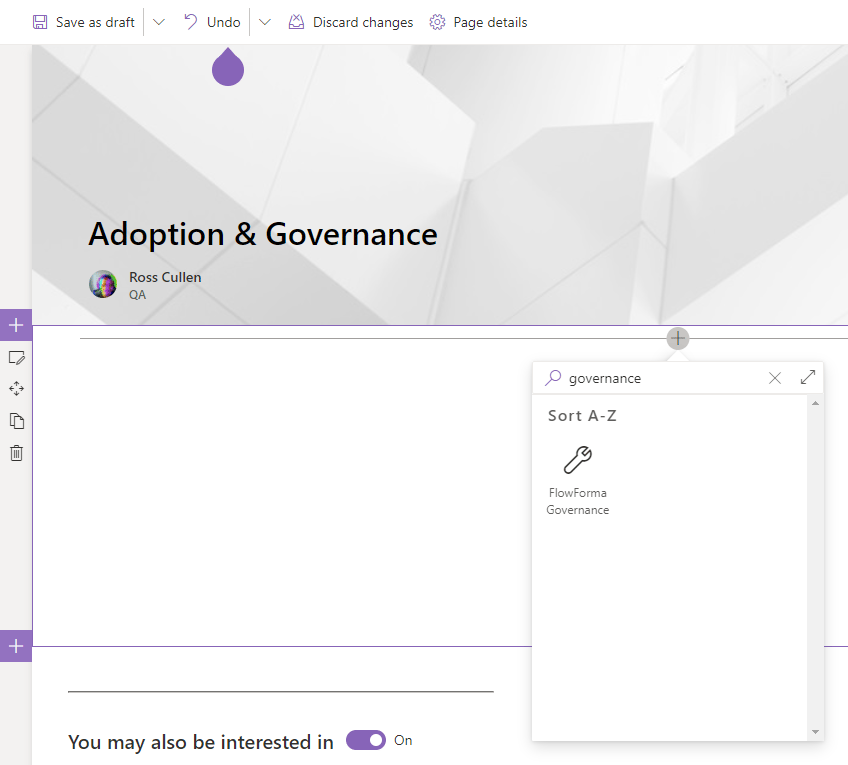The image size is (848, 765).
Task: Click the QA byline text
Action: tap(137, 295)
